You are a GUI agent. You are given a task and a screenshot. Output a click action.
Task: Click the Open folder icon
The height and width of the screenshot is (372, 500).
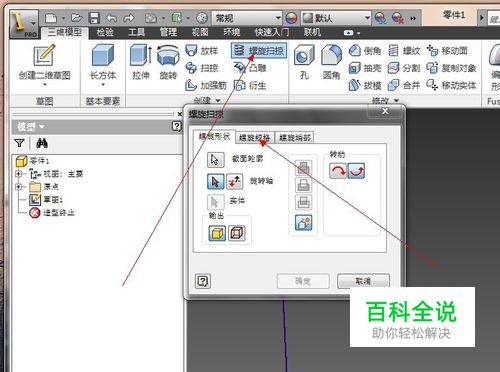(x=76, y=18)
